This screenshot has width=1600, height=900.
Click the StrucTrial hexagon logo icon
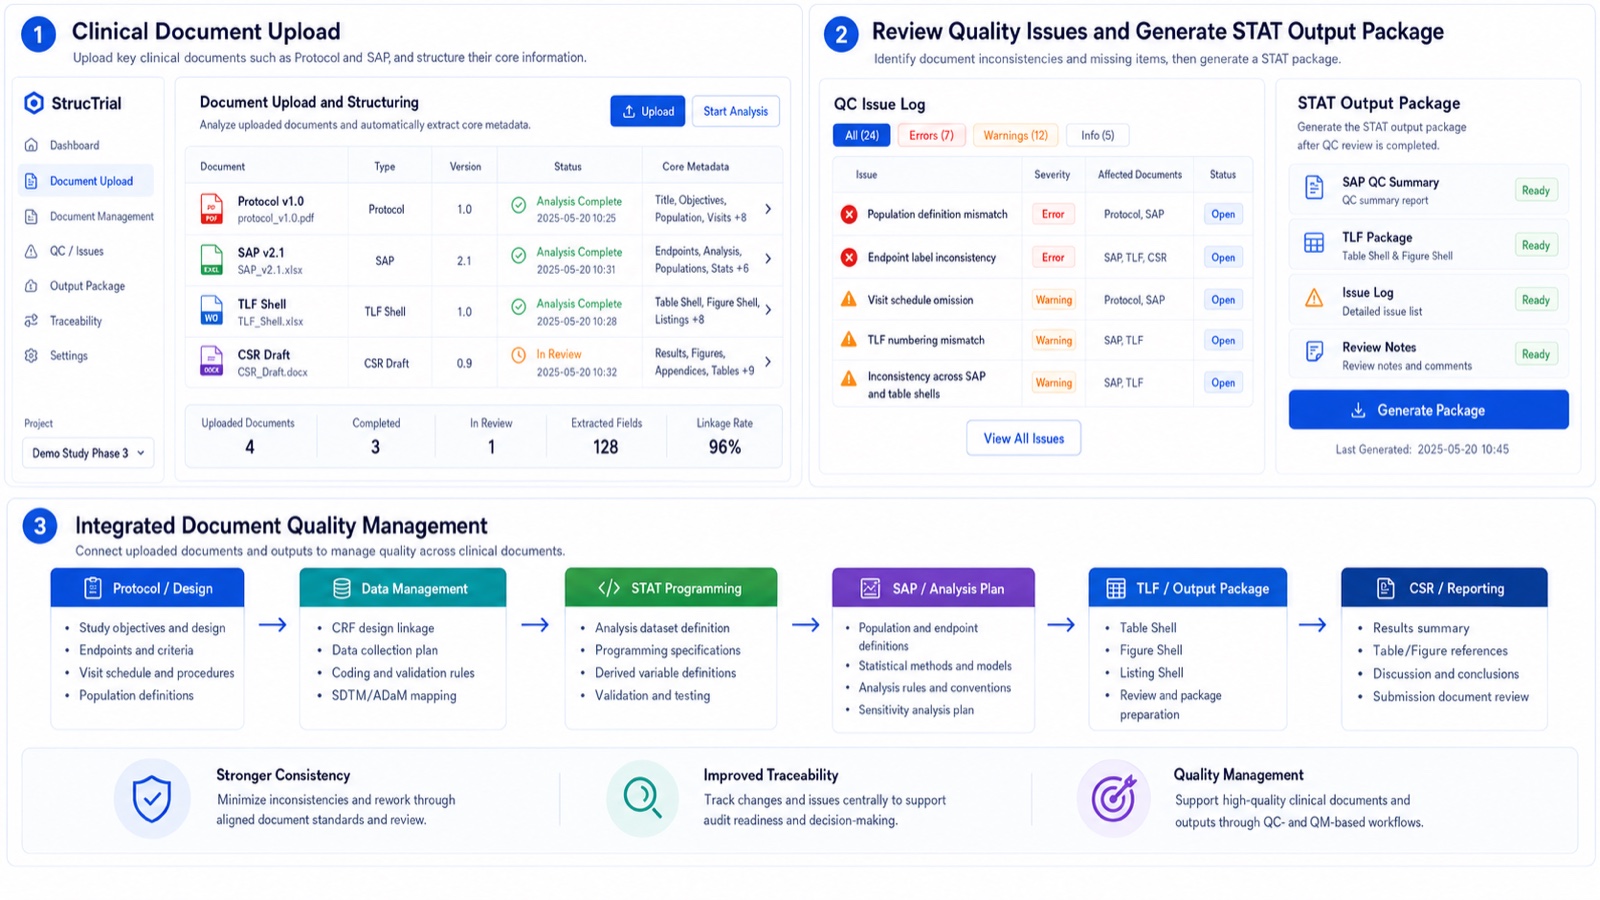34,103
